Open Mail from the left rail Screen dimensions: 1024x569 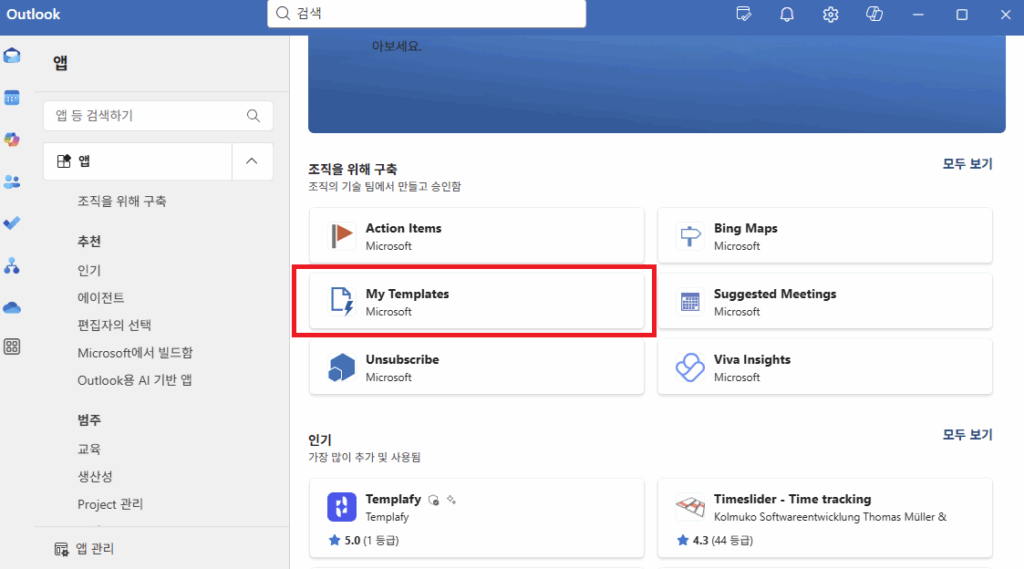click(x=12, y=56)
